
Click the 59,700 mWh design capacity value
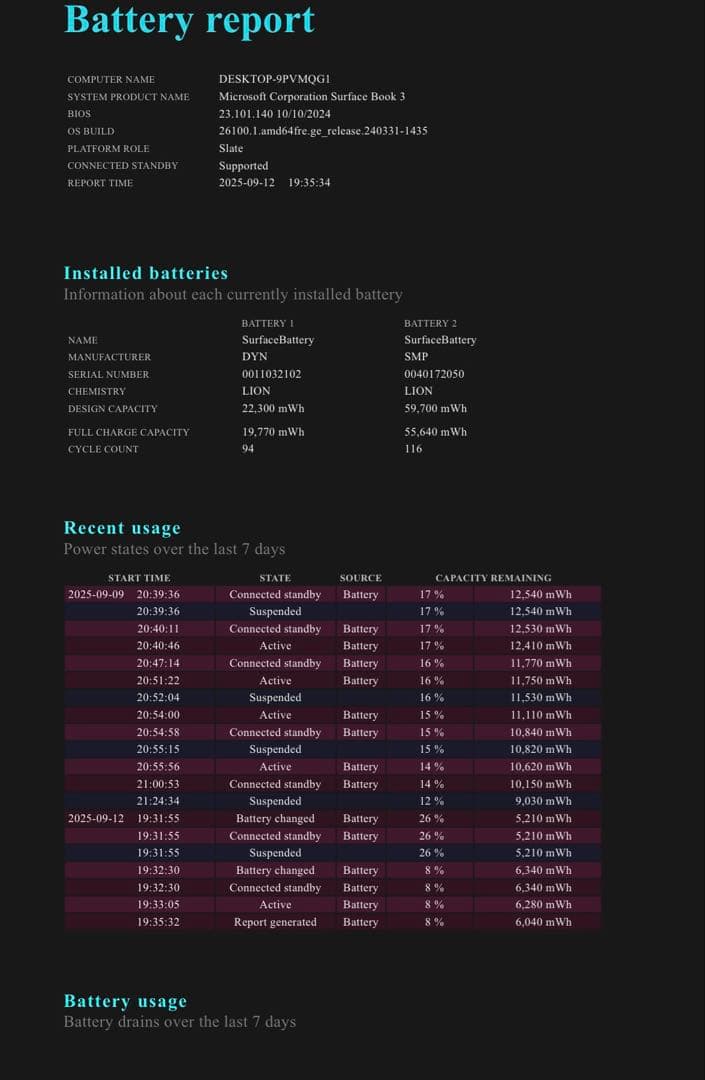[435, 408]
